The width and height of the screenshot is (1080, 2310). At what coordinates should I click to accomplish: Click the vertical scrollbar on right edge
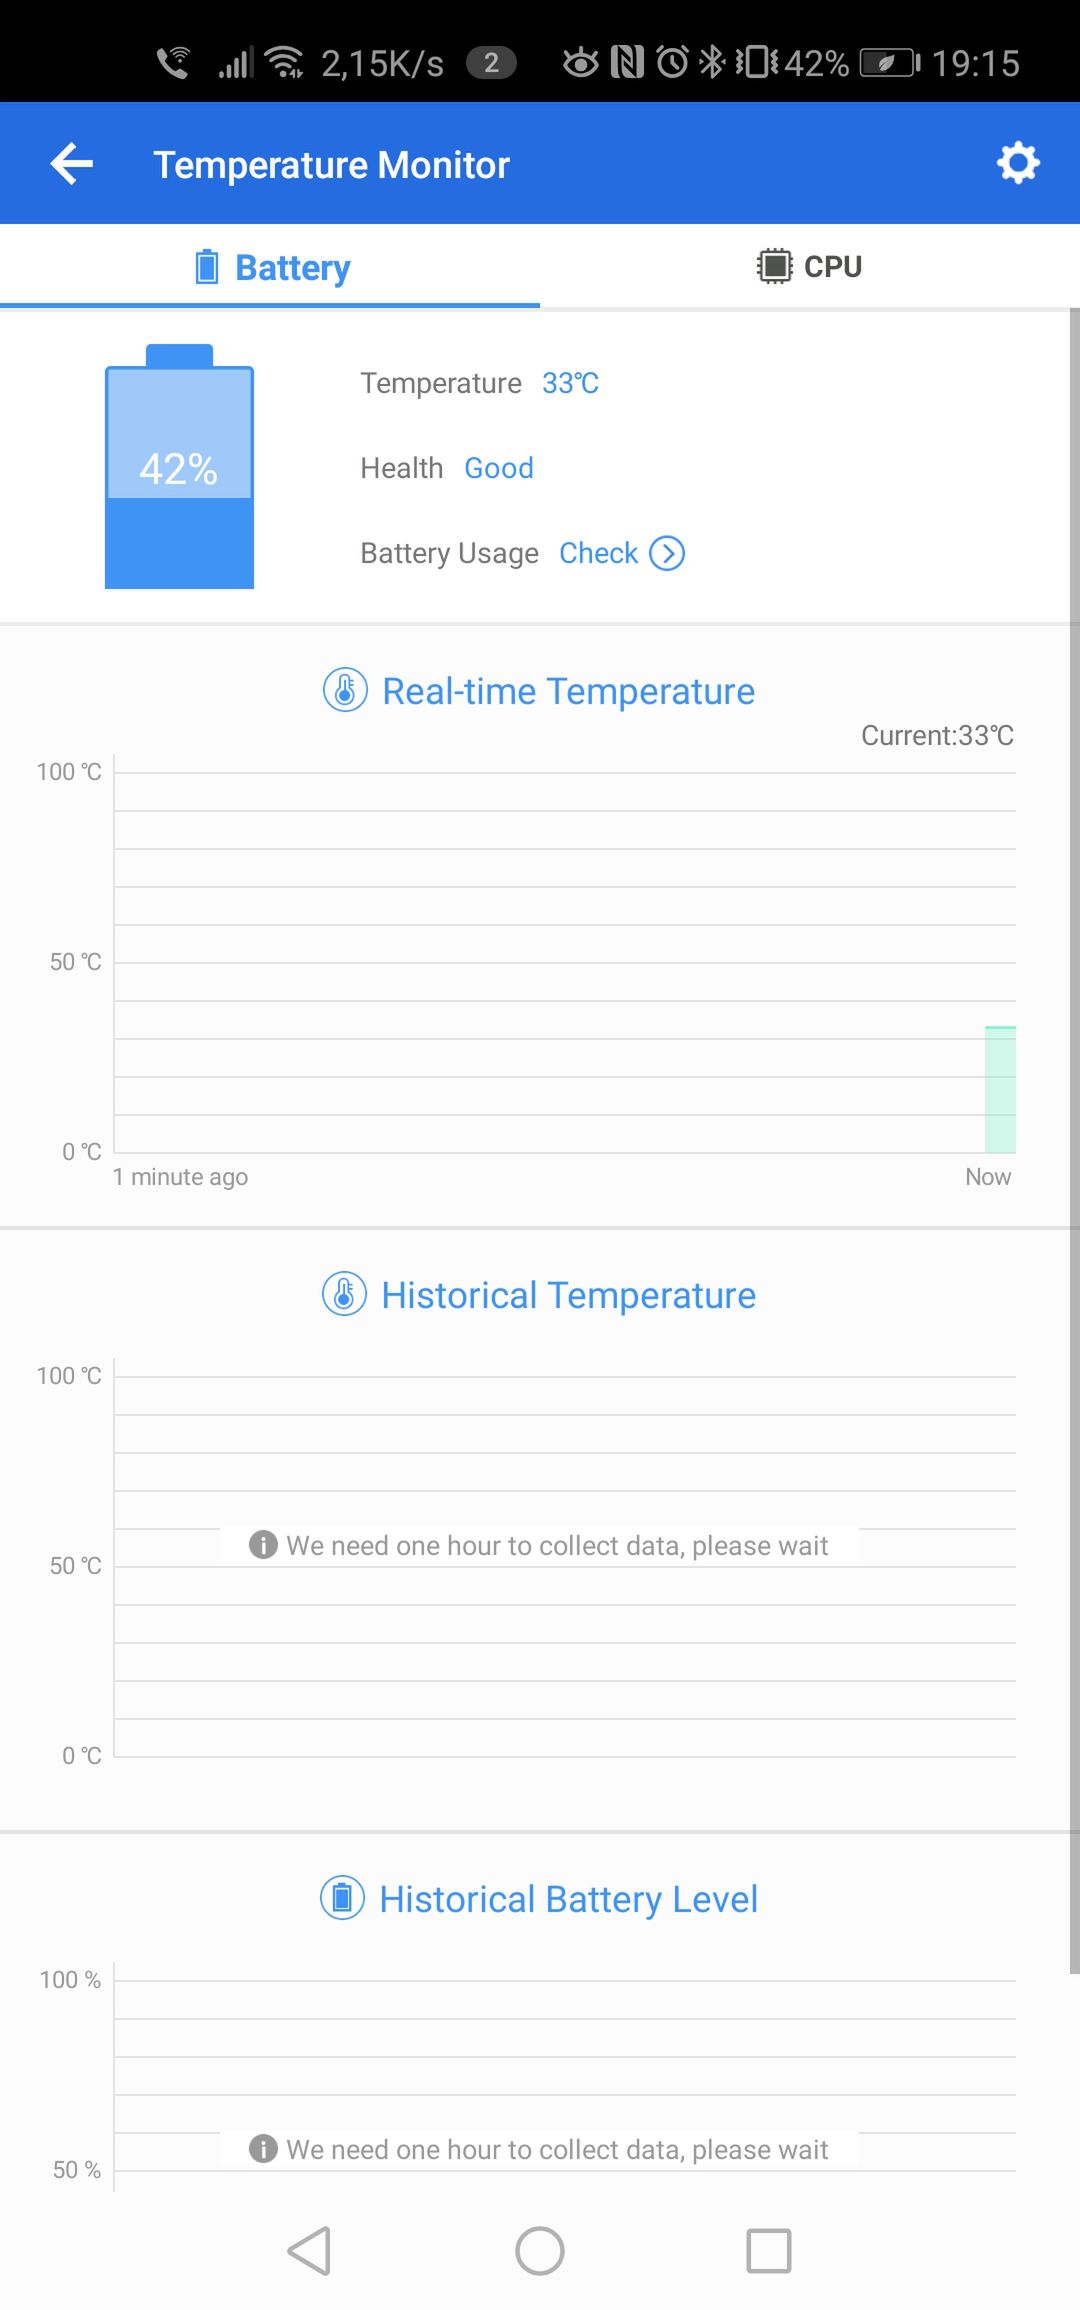tap(1074, 1140)
